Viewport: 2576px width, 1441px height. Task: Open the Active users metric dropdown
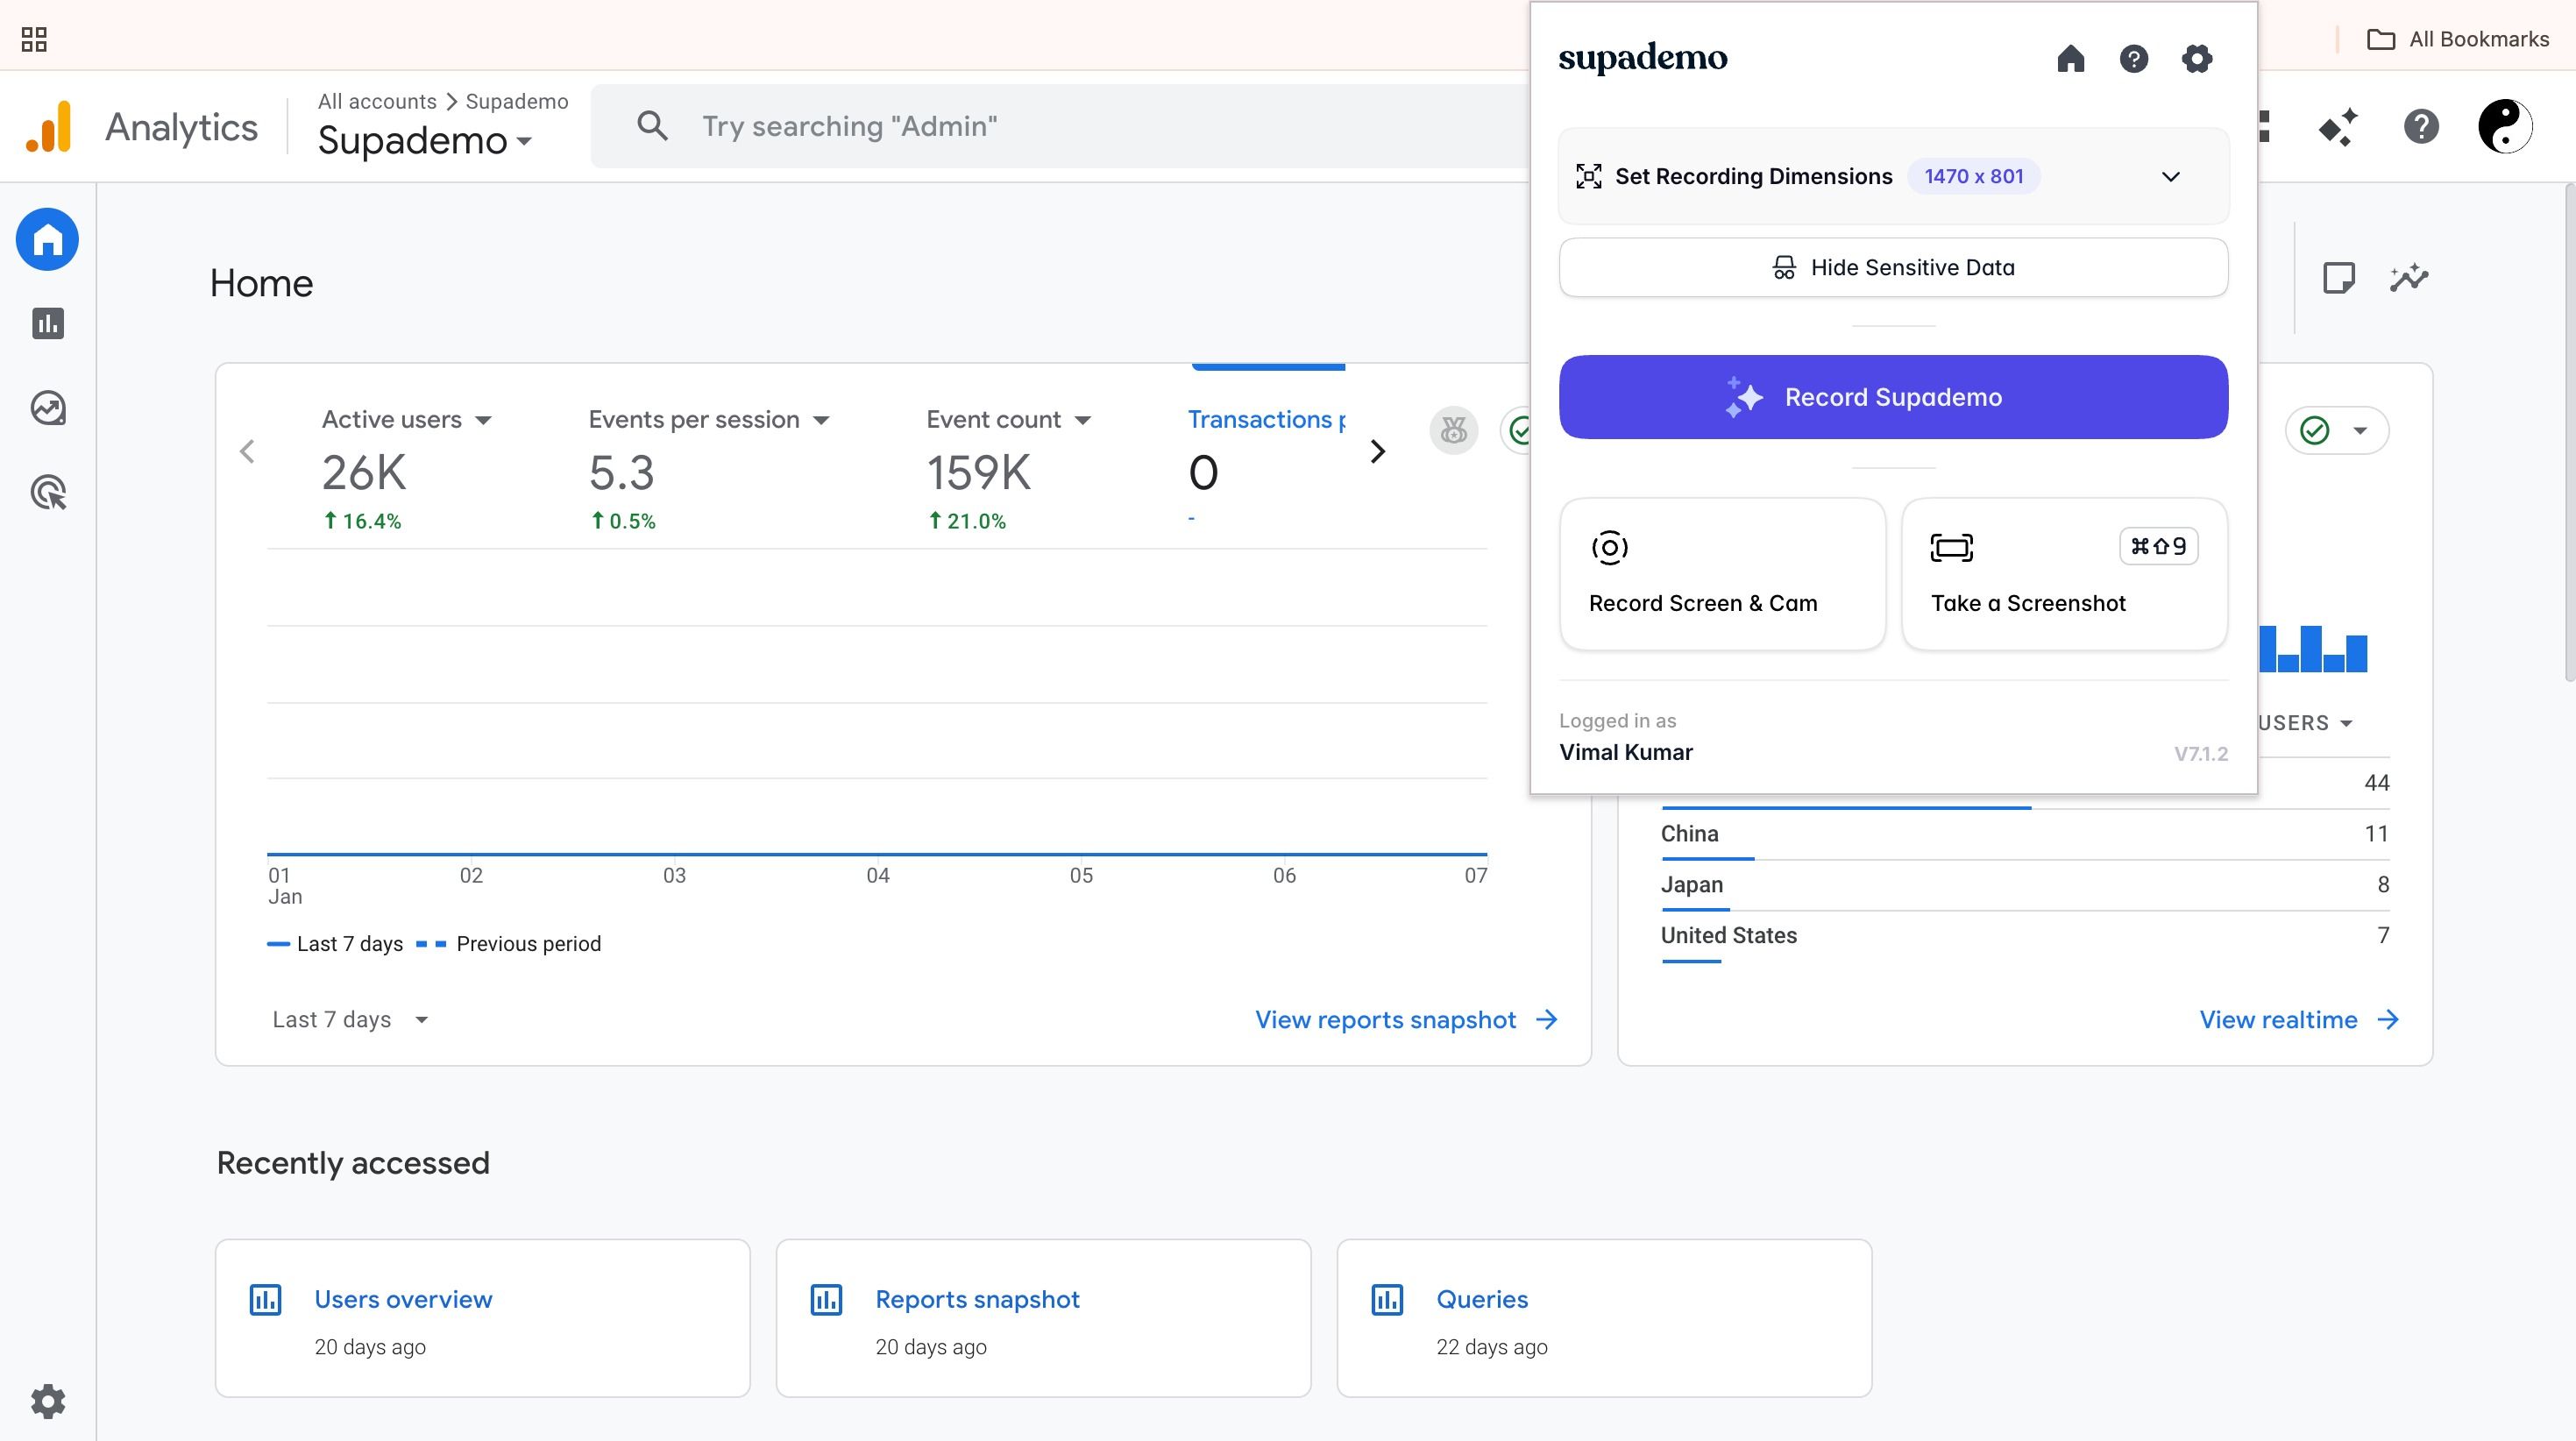(x=483, y=420)
